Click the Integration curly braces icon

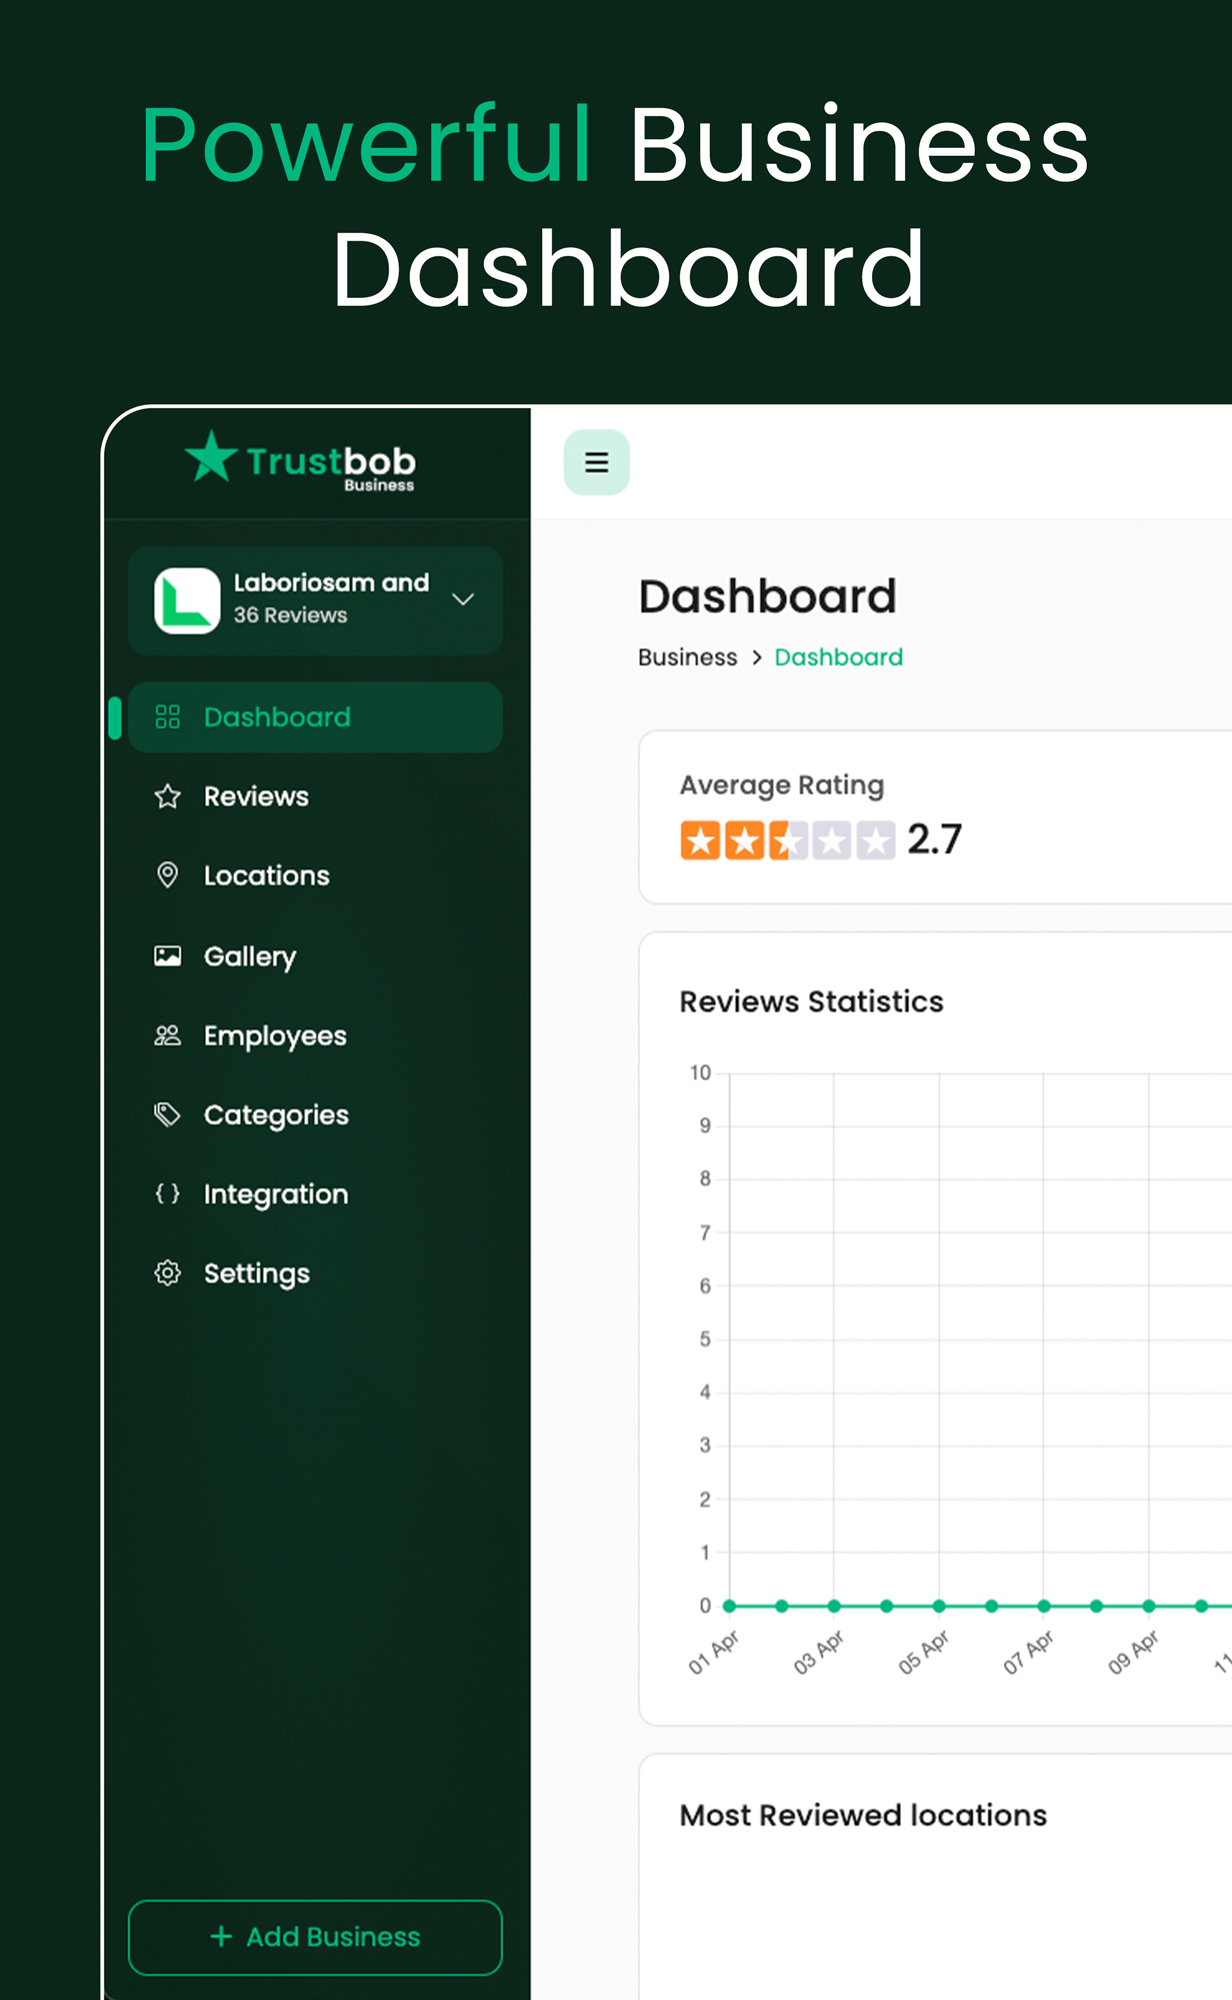coord(168,1193)
